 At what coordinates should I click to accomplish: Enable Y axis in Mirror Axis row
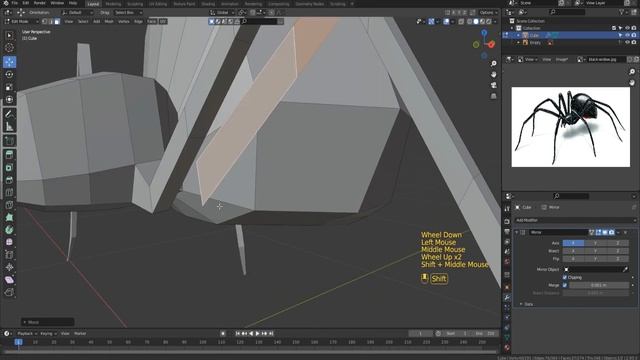click(x=596, y=243)
